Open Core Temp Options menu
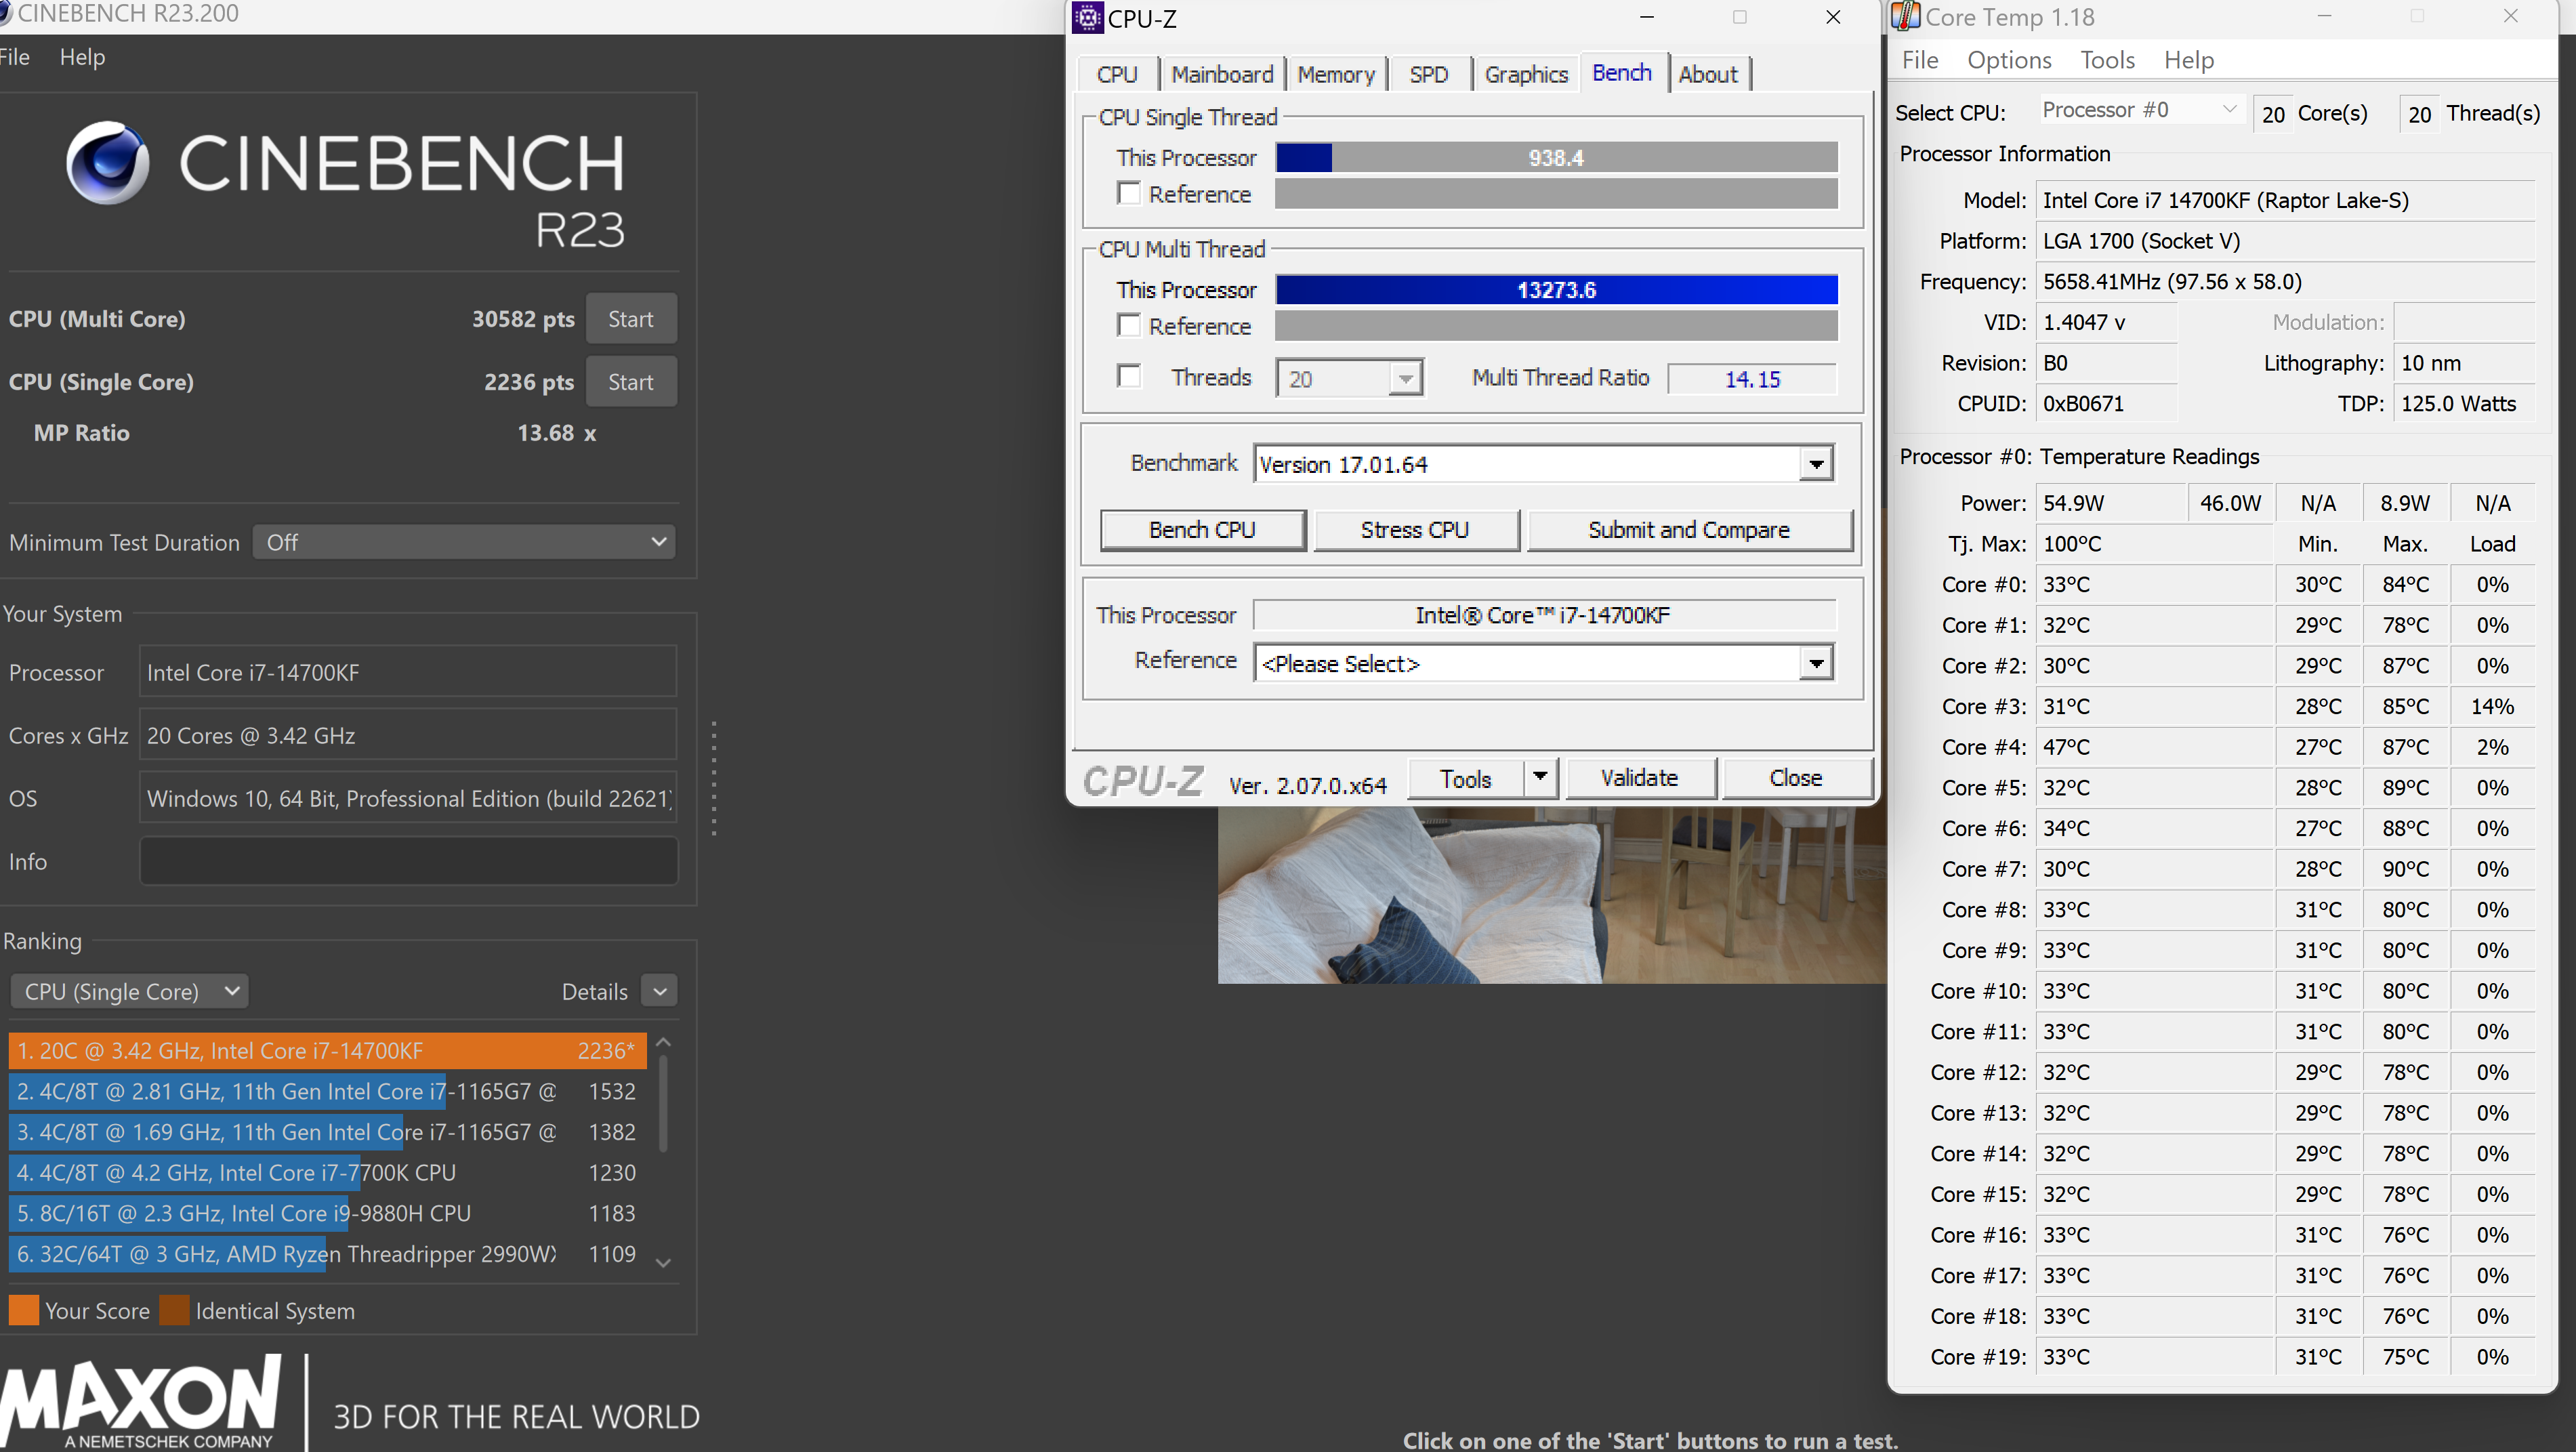2576x1452 pixels. pos(2009,60)
